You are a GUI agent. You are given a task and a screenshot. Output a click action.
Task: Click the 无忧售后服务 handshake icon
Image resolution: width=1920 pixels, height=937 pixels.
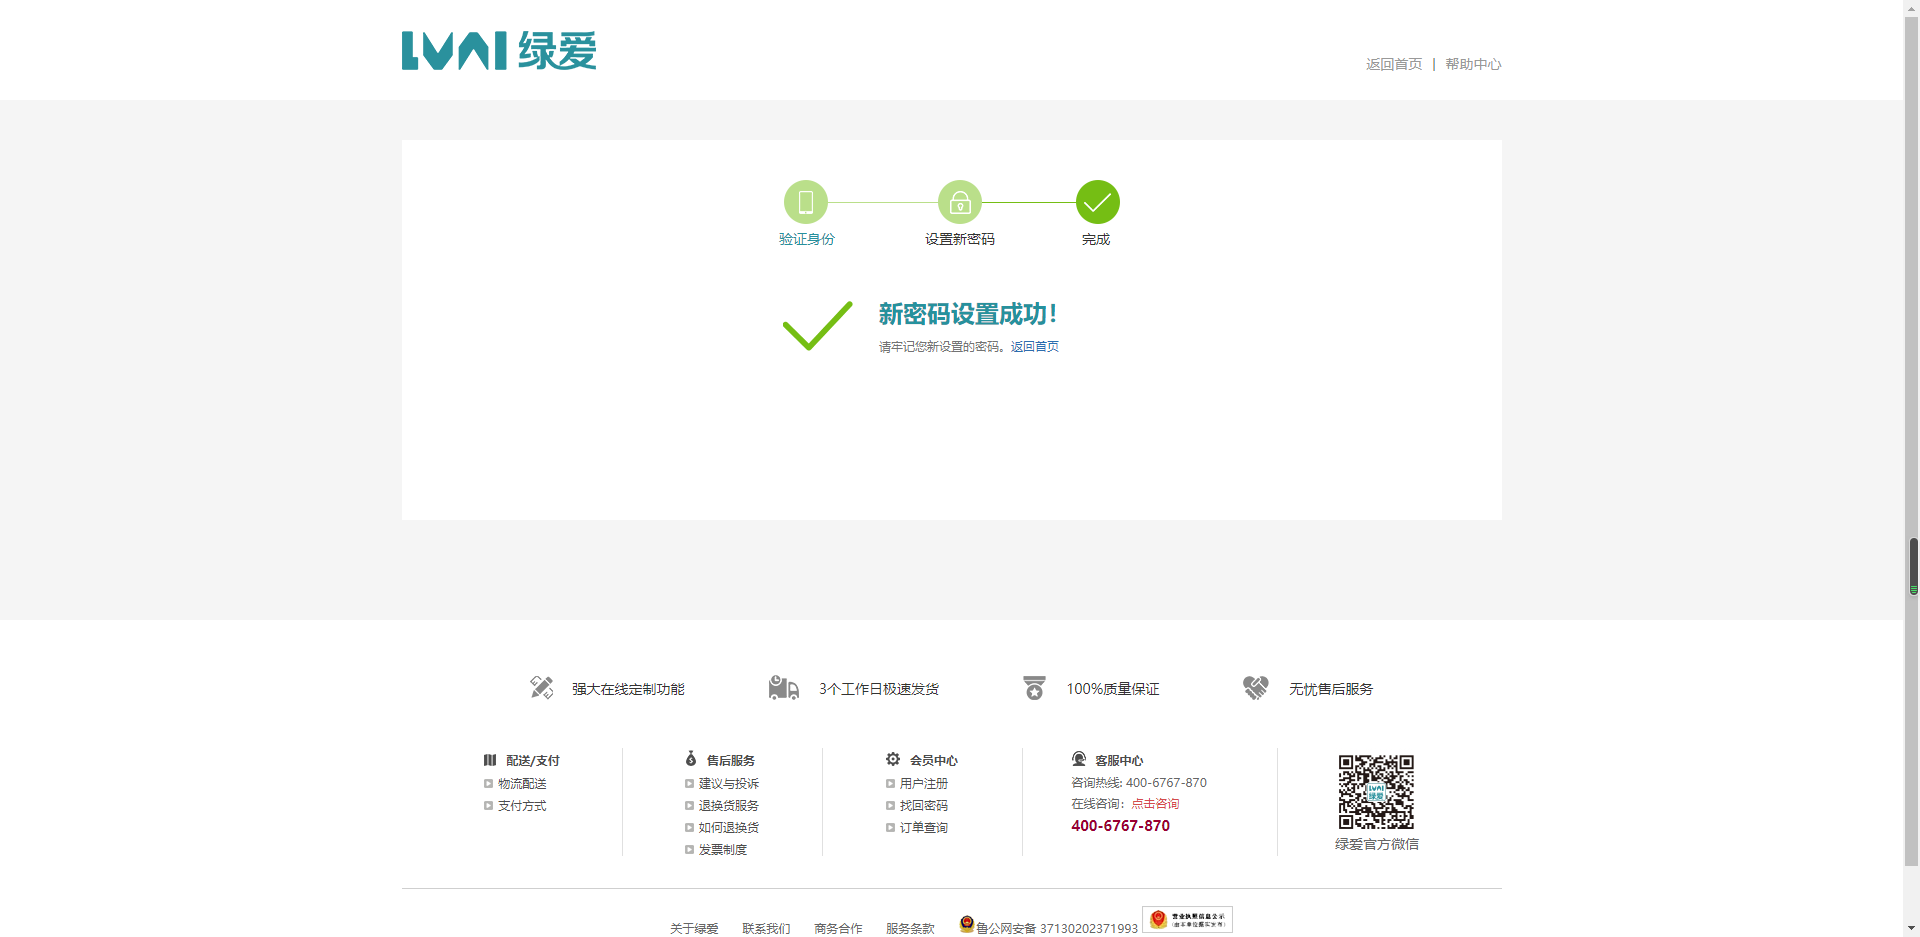pos(1255,688)
